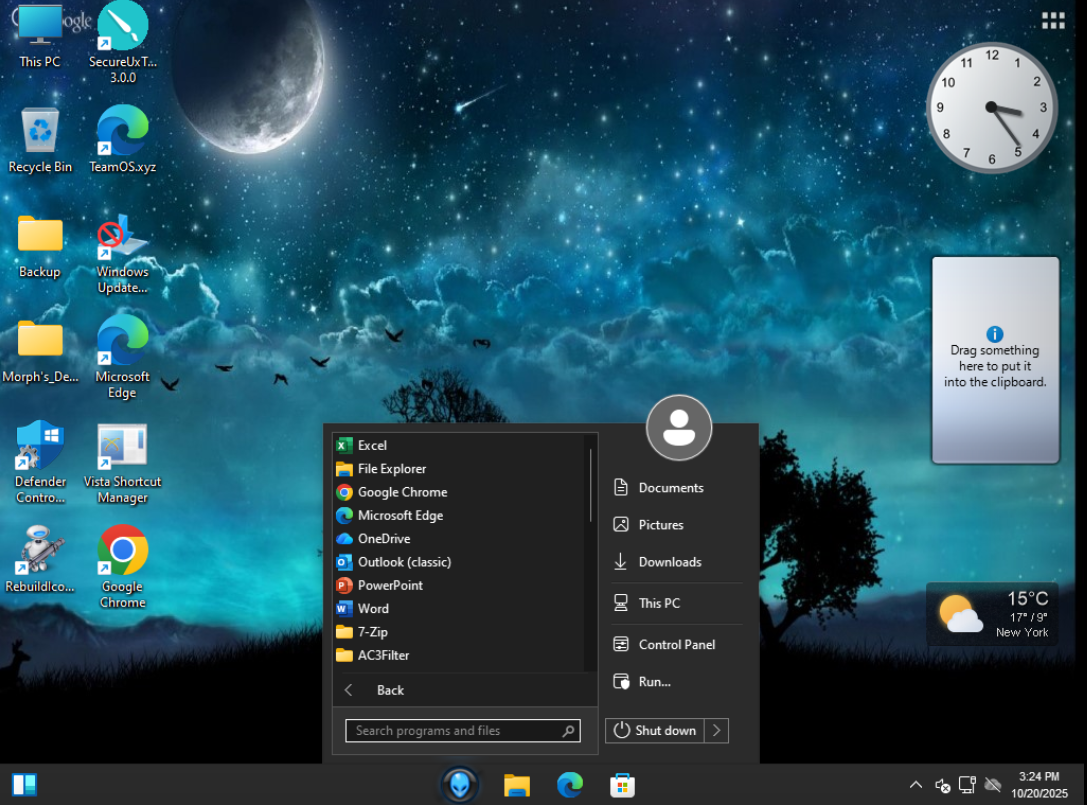The height and width of the screenshot is (805, 1087).
Task: Select PowerPoint from the programs list
Action: (390, 585)
